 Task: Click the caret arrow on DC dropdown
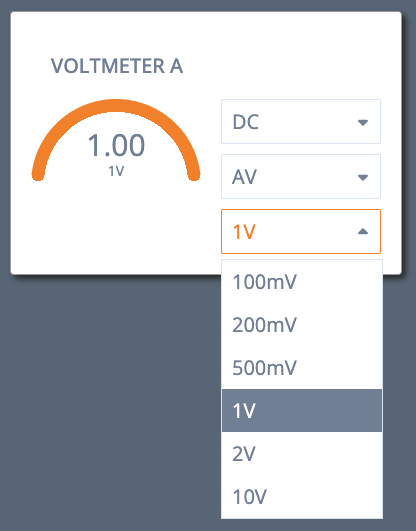(363, 122)
